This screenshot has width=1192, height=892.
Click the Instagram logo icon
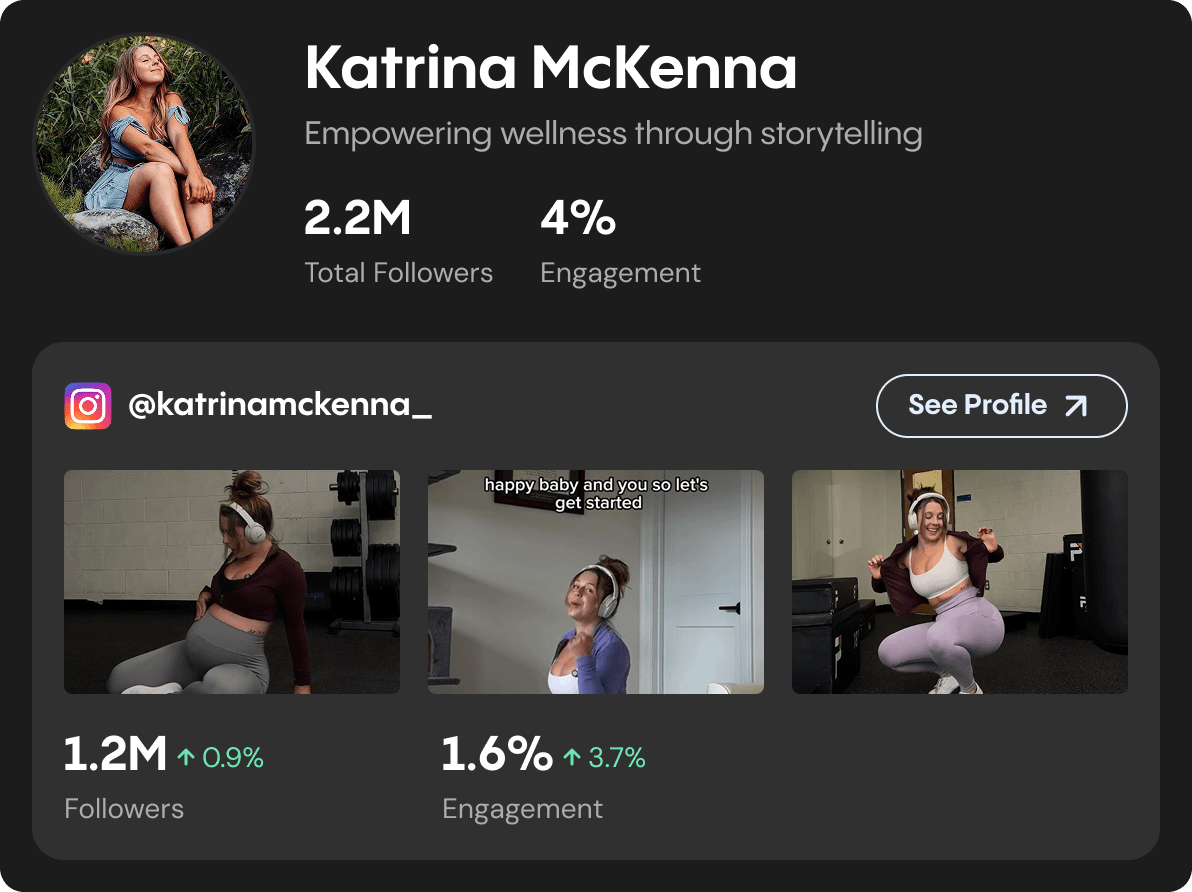pyautogui.click(x=87, y=405)
